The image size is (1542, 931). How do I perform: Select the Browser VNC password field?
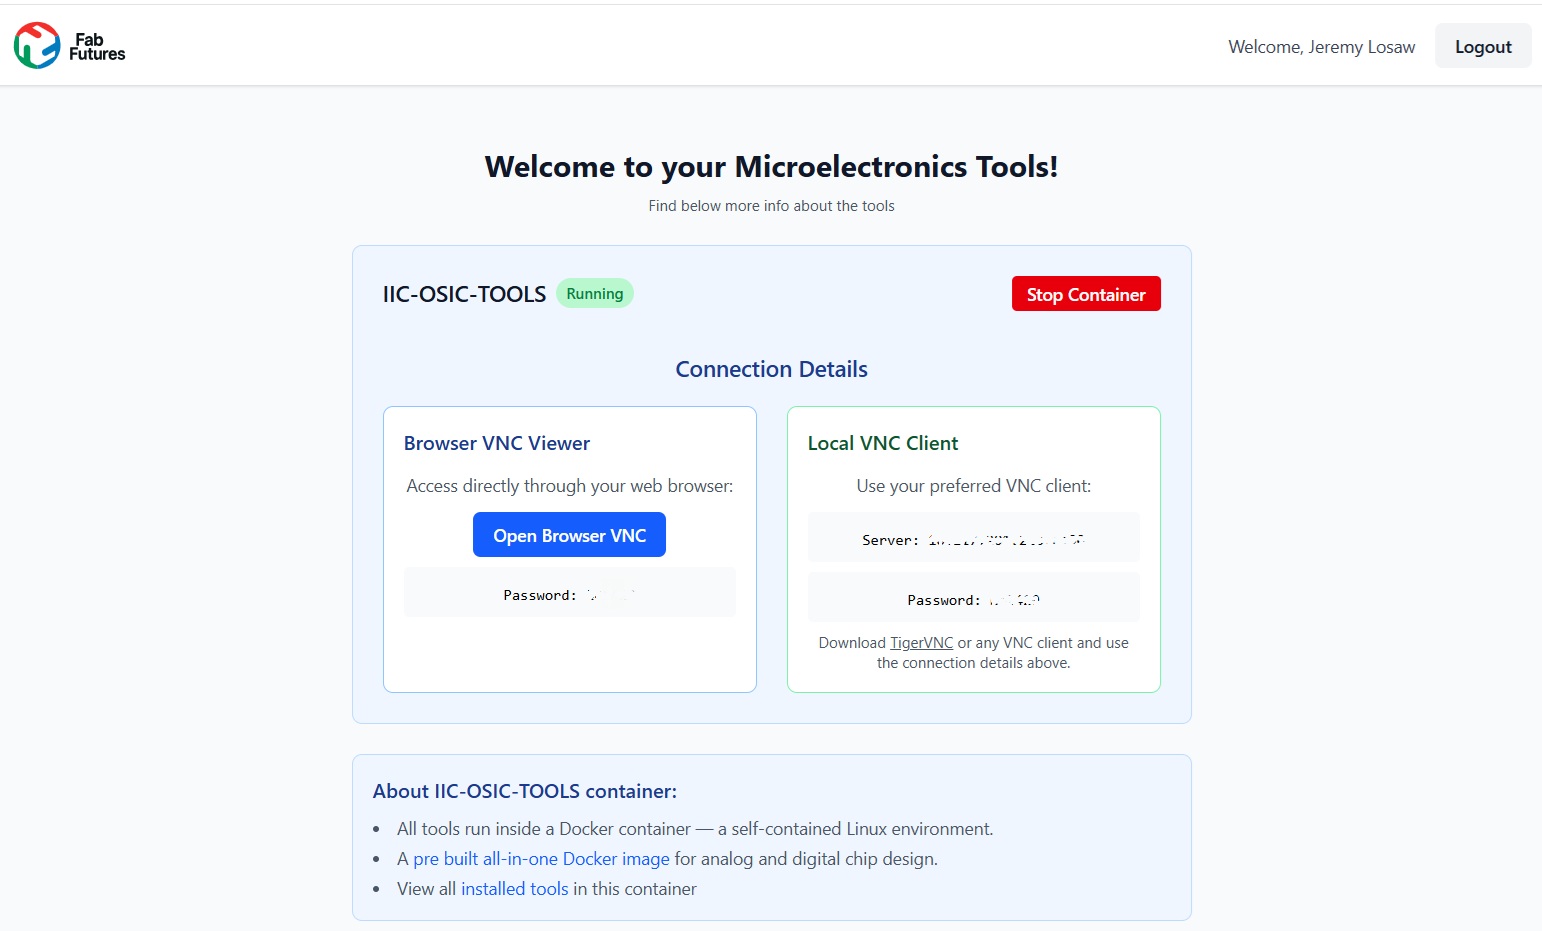click(569, 595)
